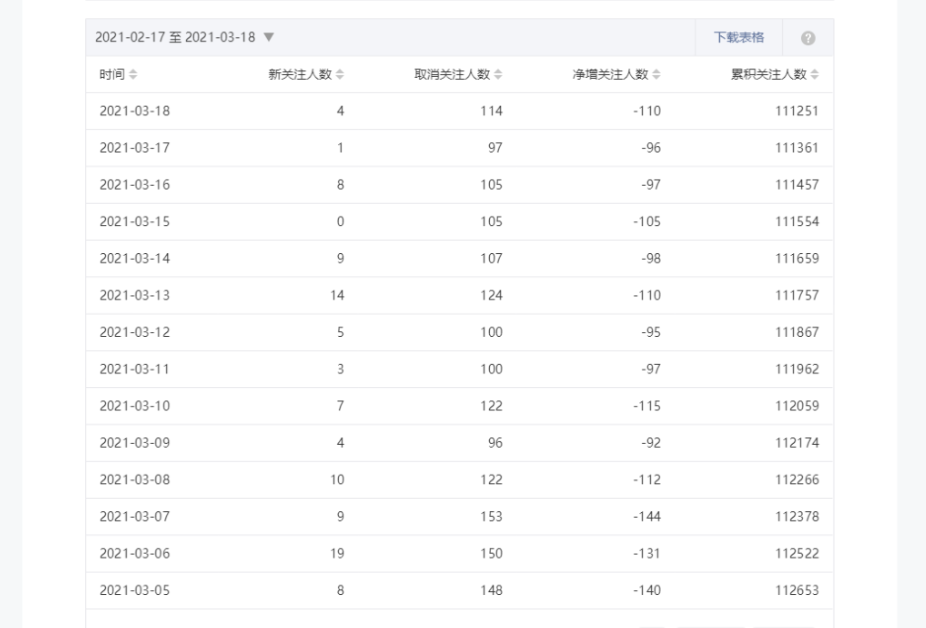Click cumulative value 111251

pos(797,111)
